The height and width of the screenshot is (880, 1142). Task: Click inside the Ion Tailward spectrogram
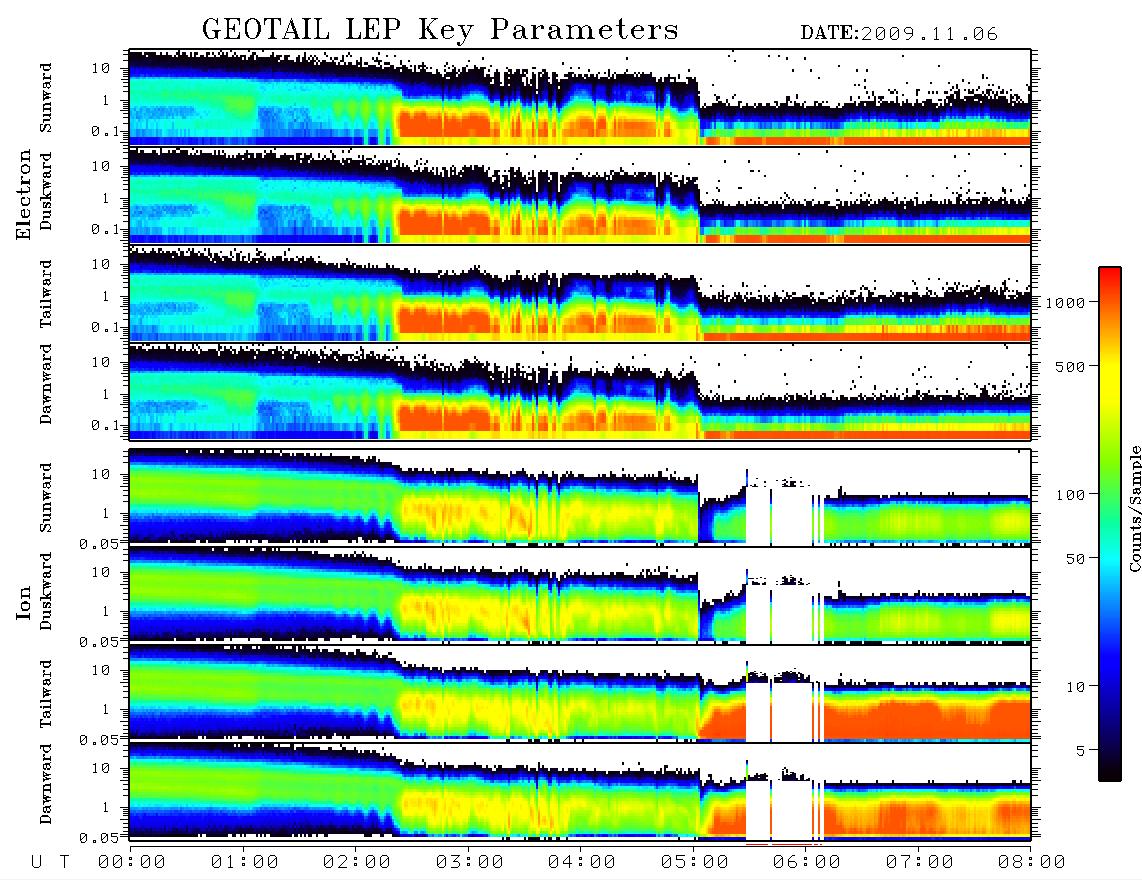click(x=580, y=693)
